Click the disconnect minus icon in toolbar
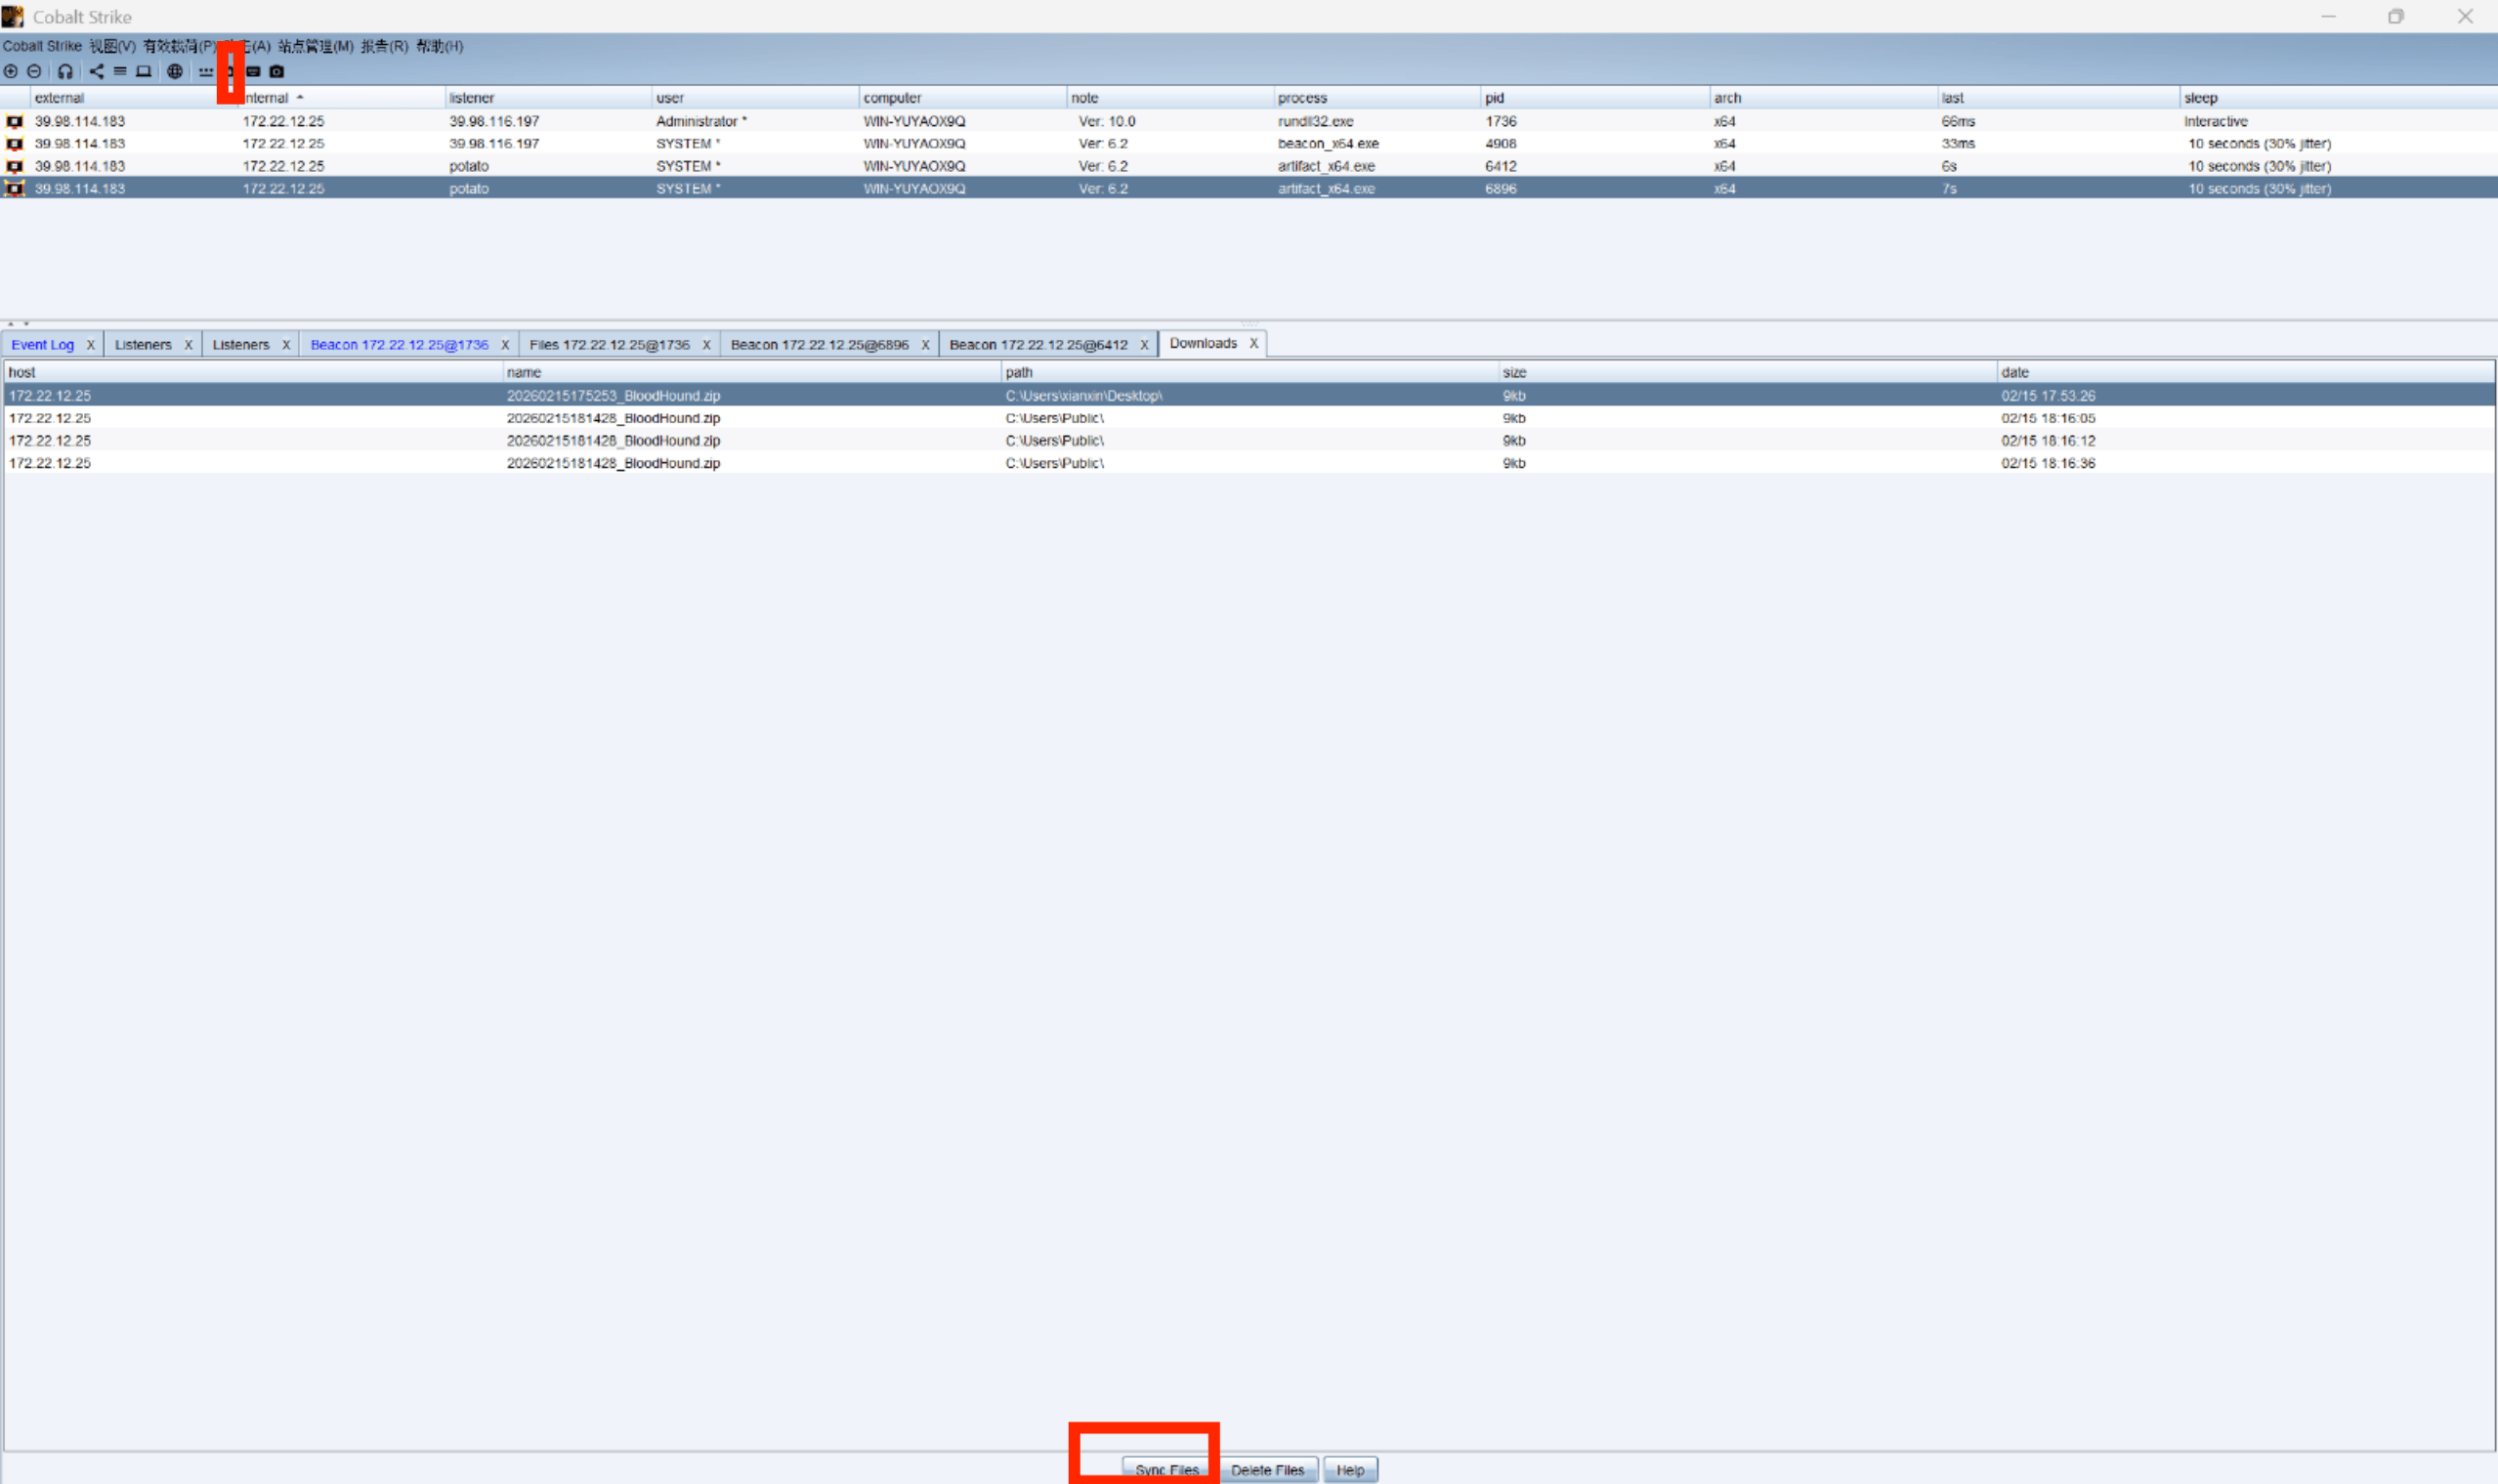The image size is (2498, 1484). pyautogui.click(x=34, y=71)
